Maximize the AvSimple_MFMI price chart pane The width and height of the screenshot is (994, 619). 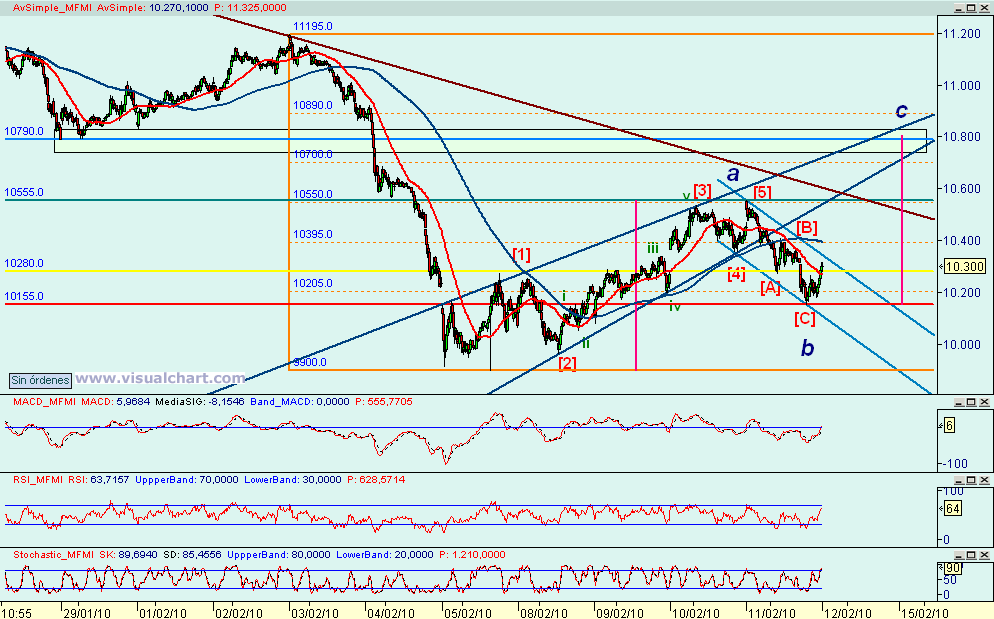[971, 8]
